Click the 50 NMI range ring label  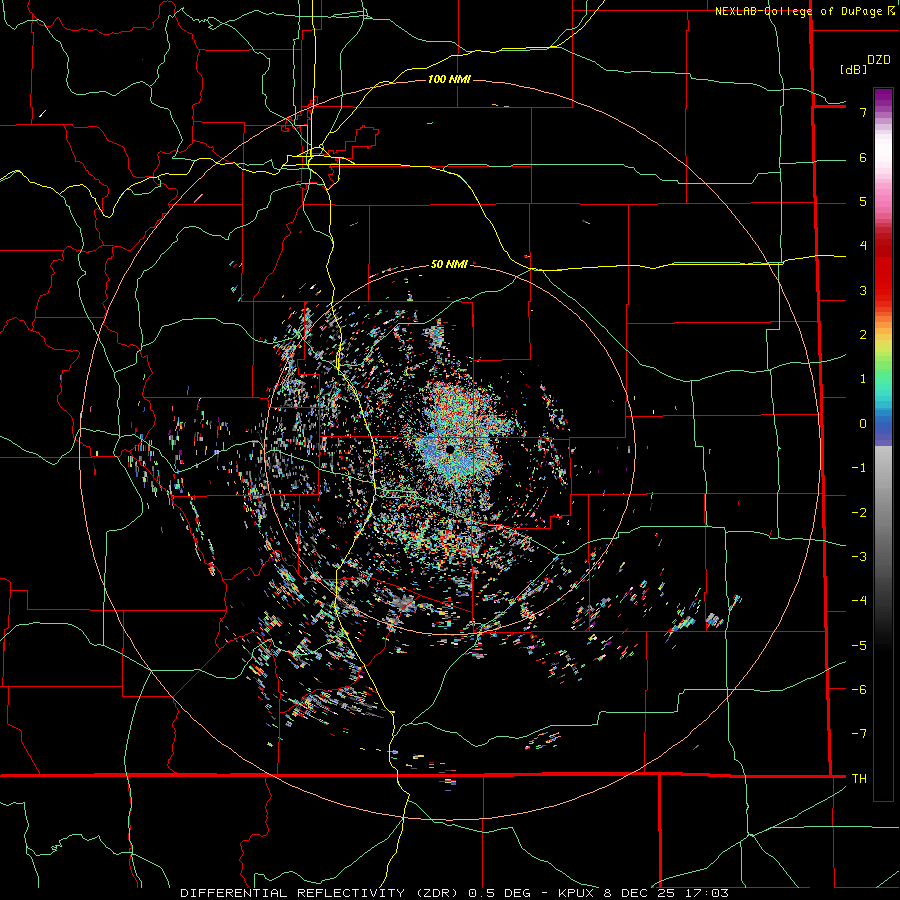[x=449, y=264]
